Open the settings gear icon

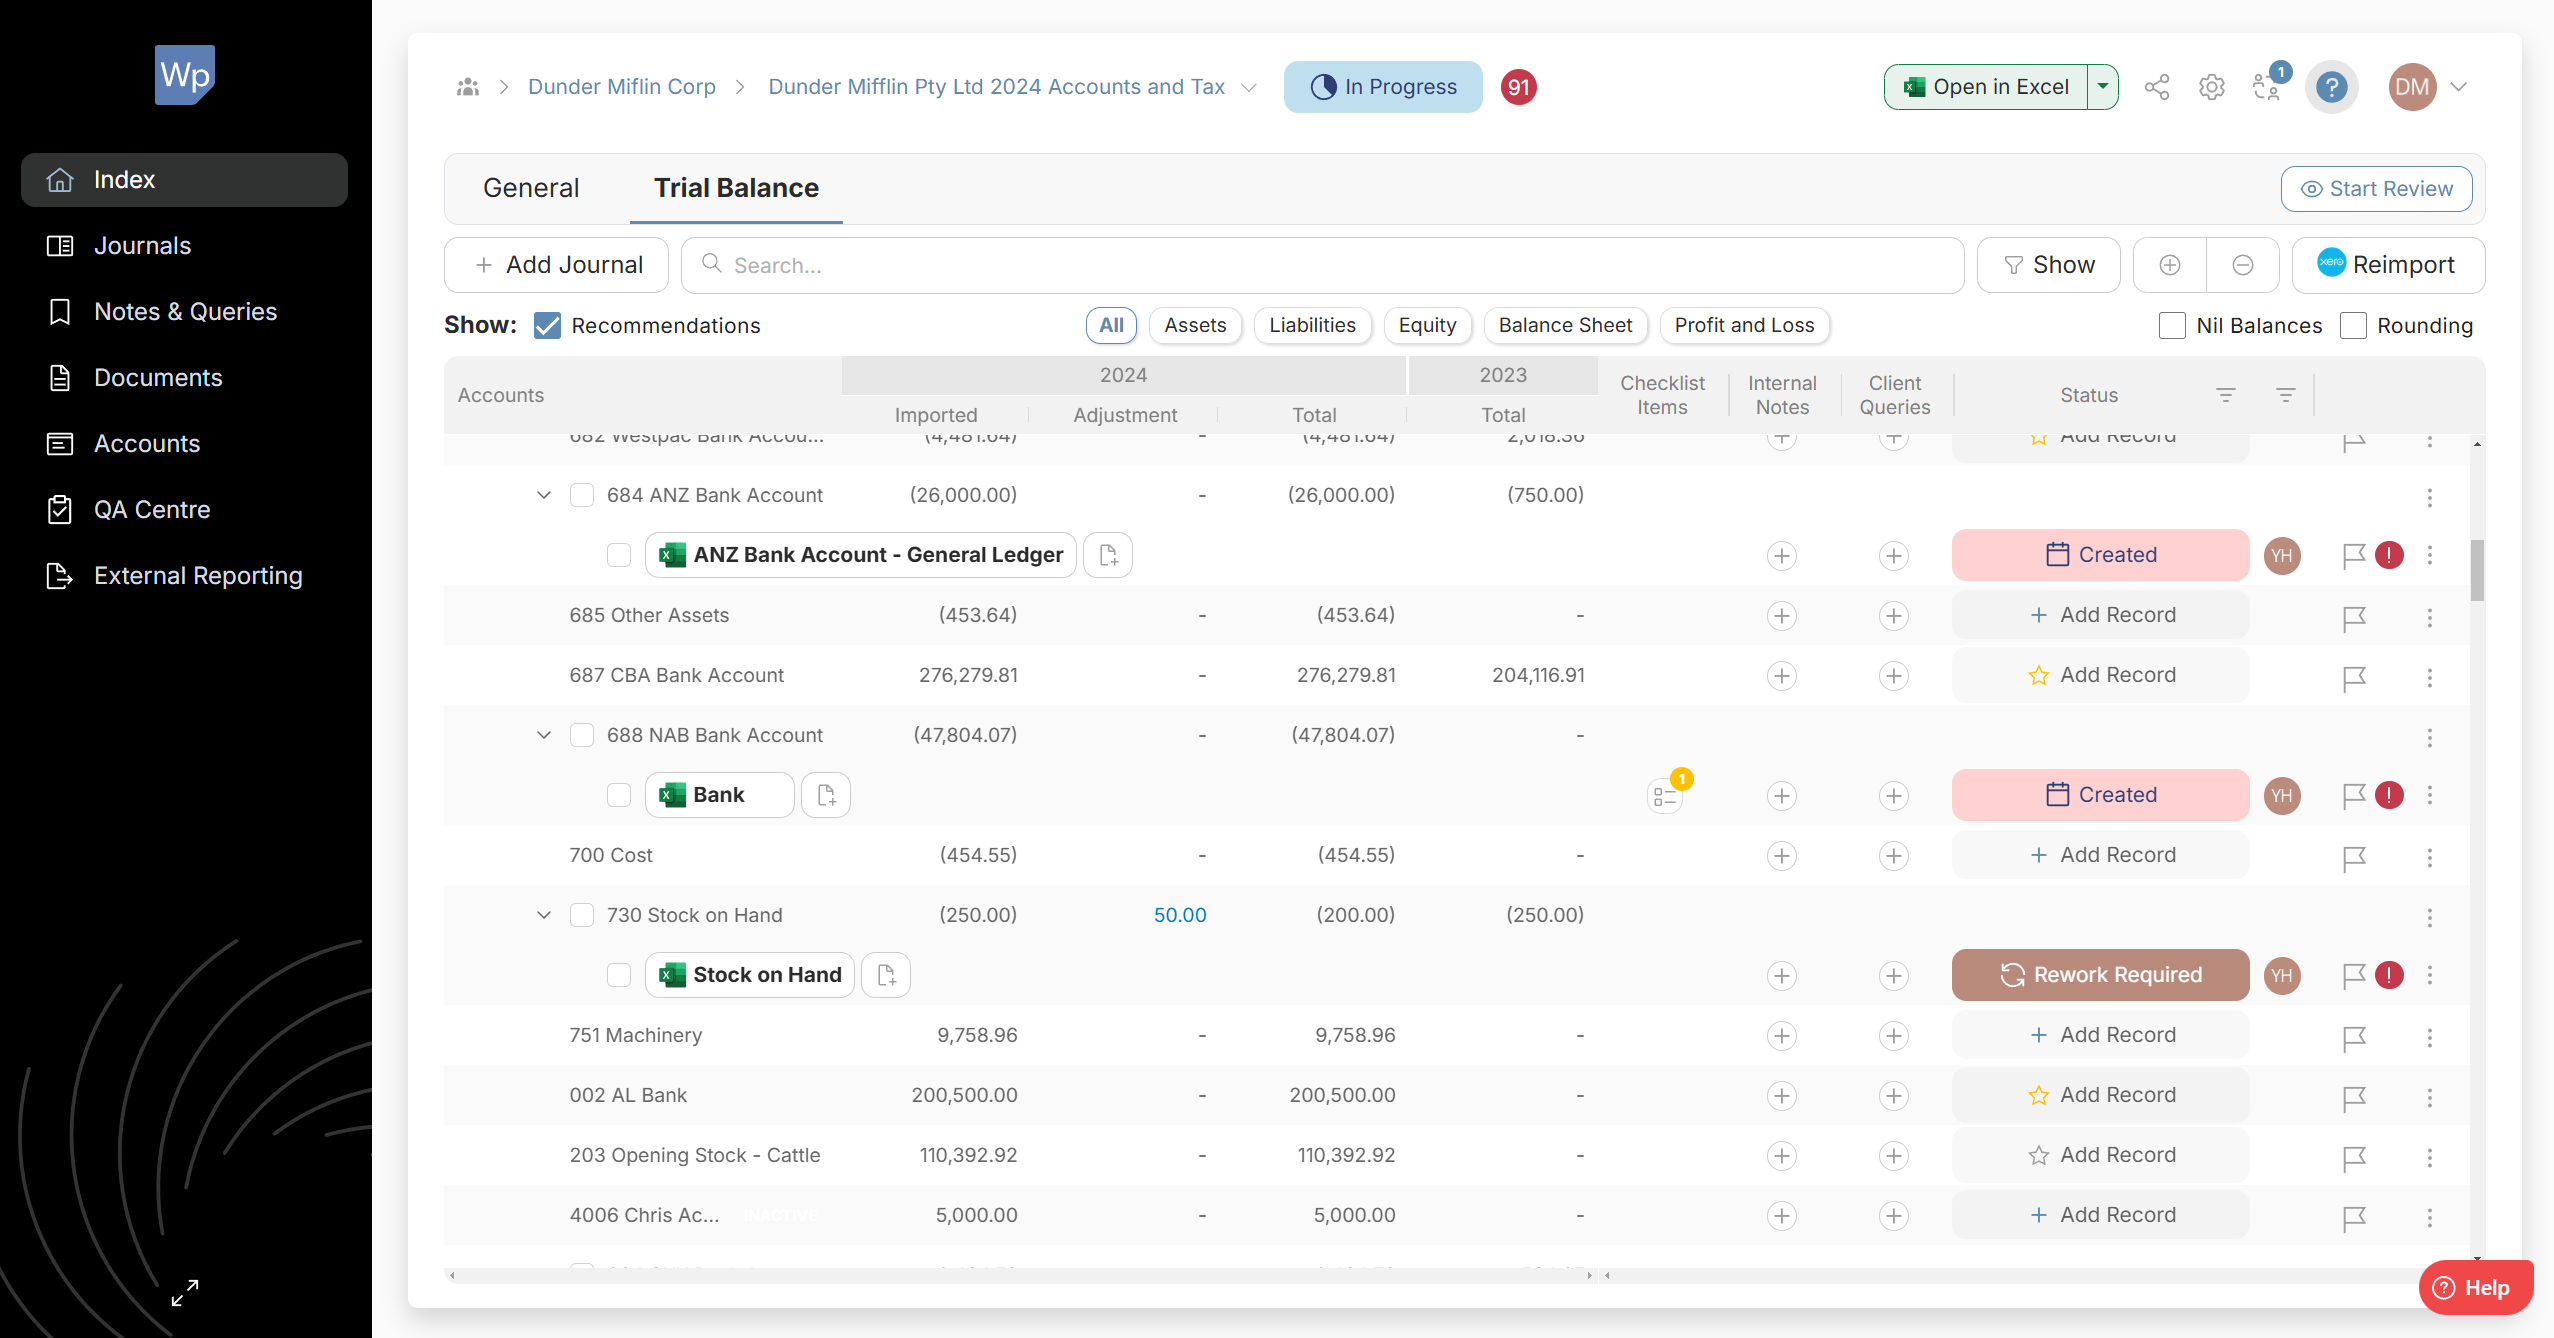coord(2212,87)
